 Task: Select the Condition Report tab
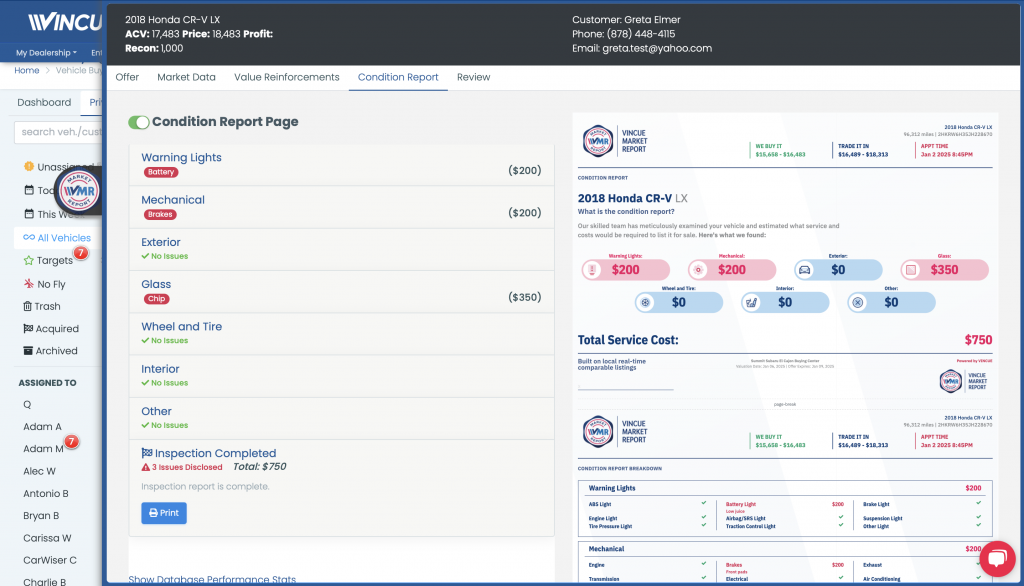[398, 77]
